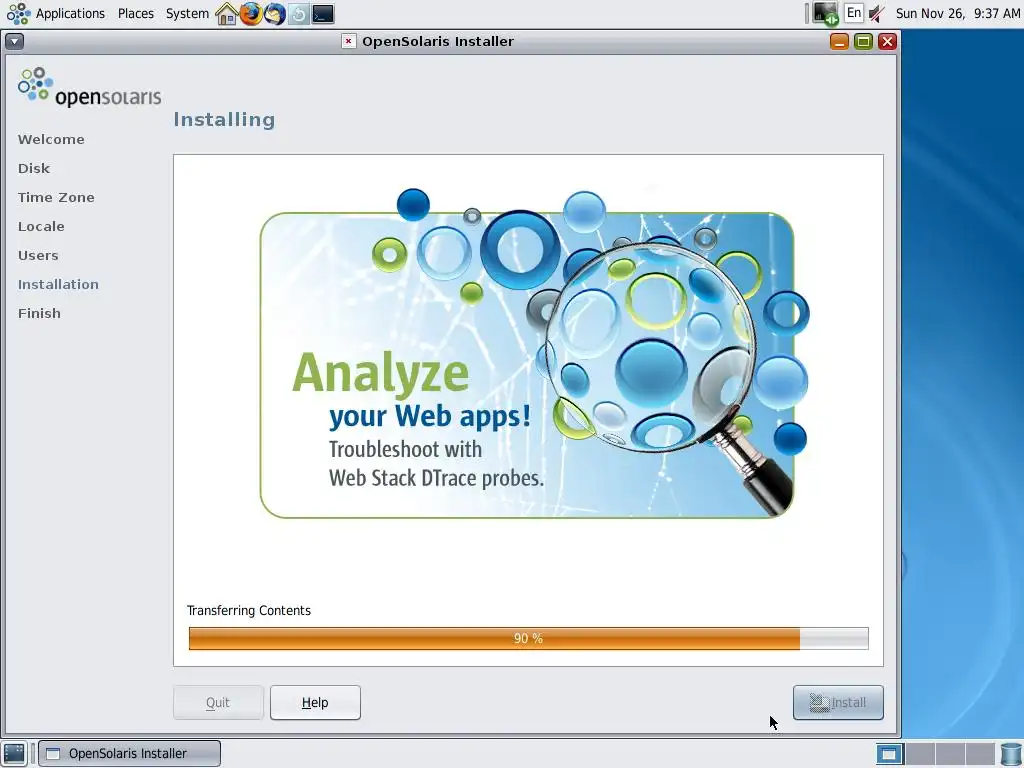This screenshot has width=1024, height=768.
Task: Click the date and time clock
Action: tap(957, 13)
